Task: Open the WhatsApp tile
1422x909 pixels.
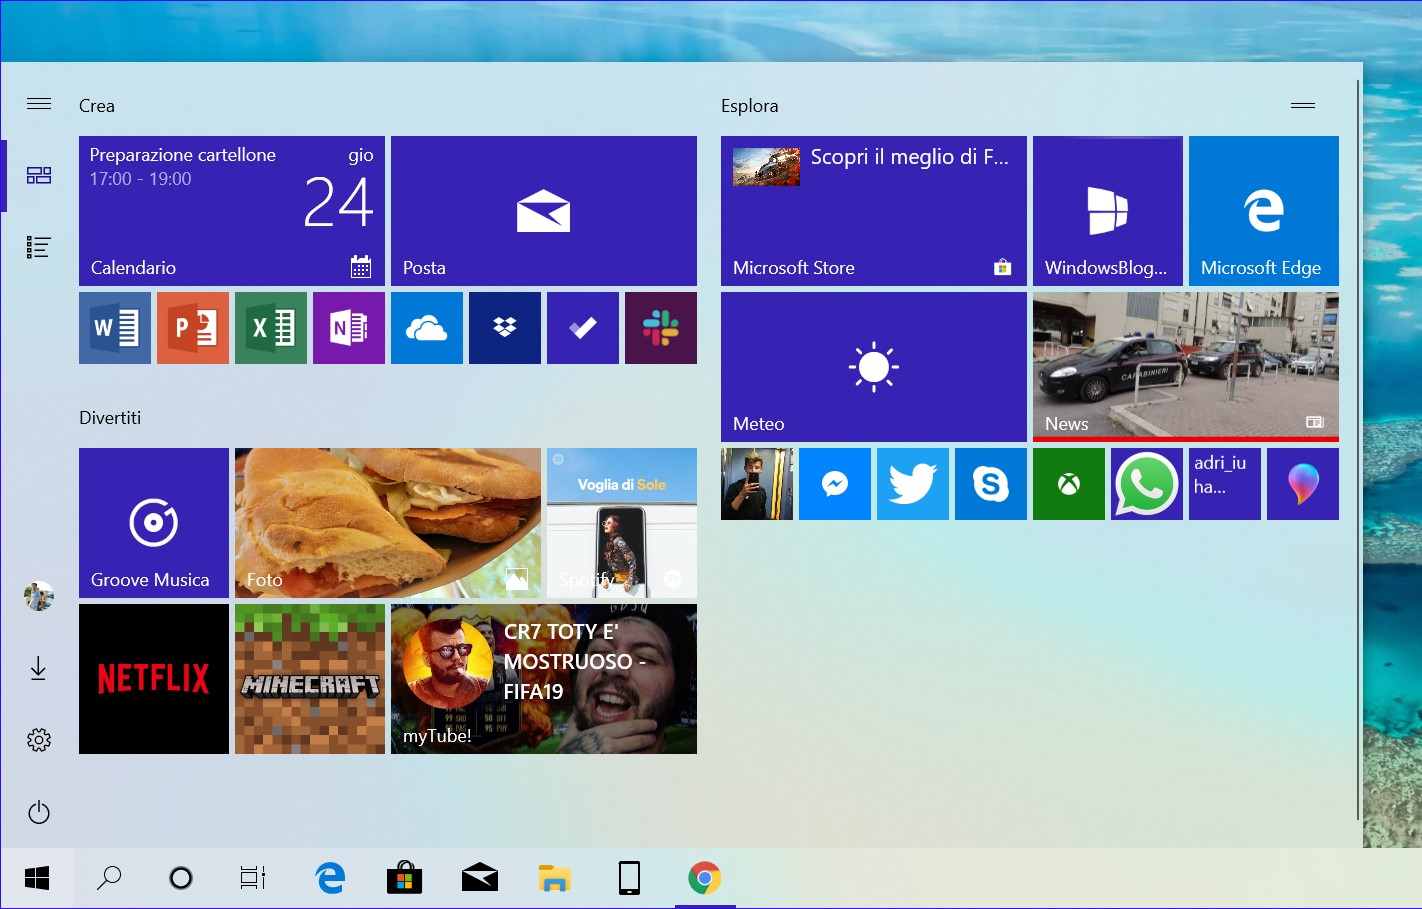Action: 1147,484
